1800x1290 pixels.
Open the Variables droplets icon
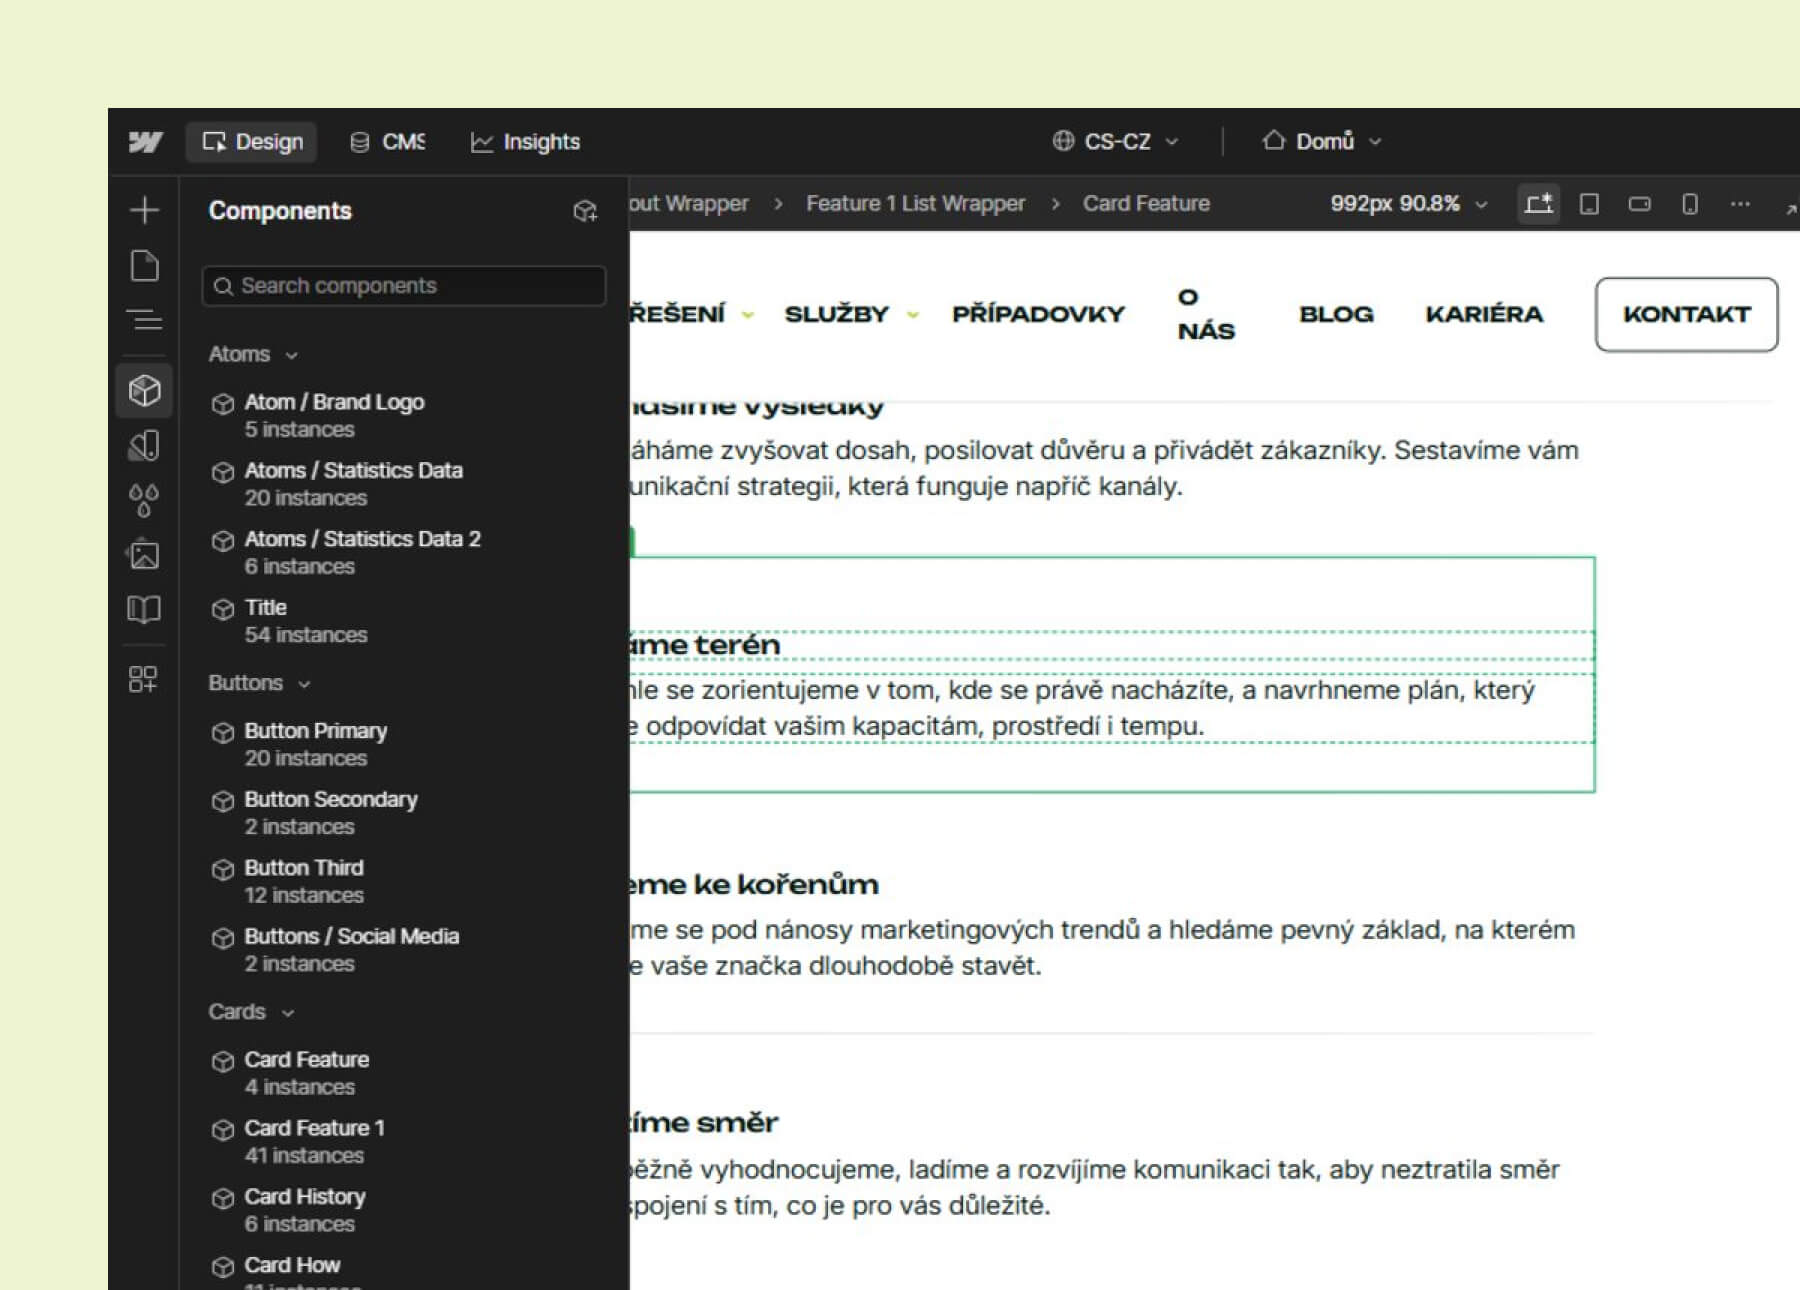(x=145, y=500)
